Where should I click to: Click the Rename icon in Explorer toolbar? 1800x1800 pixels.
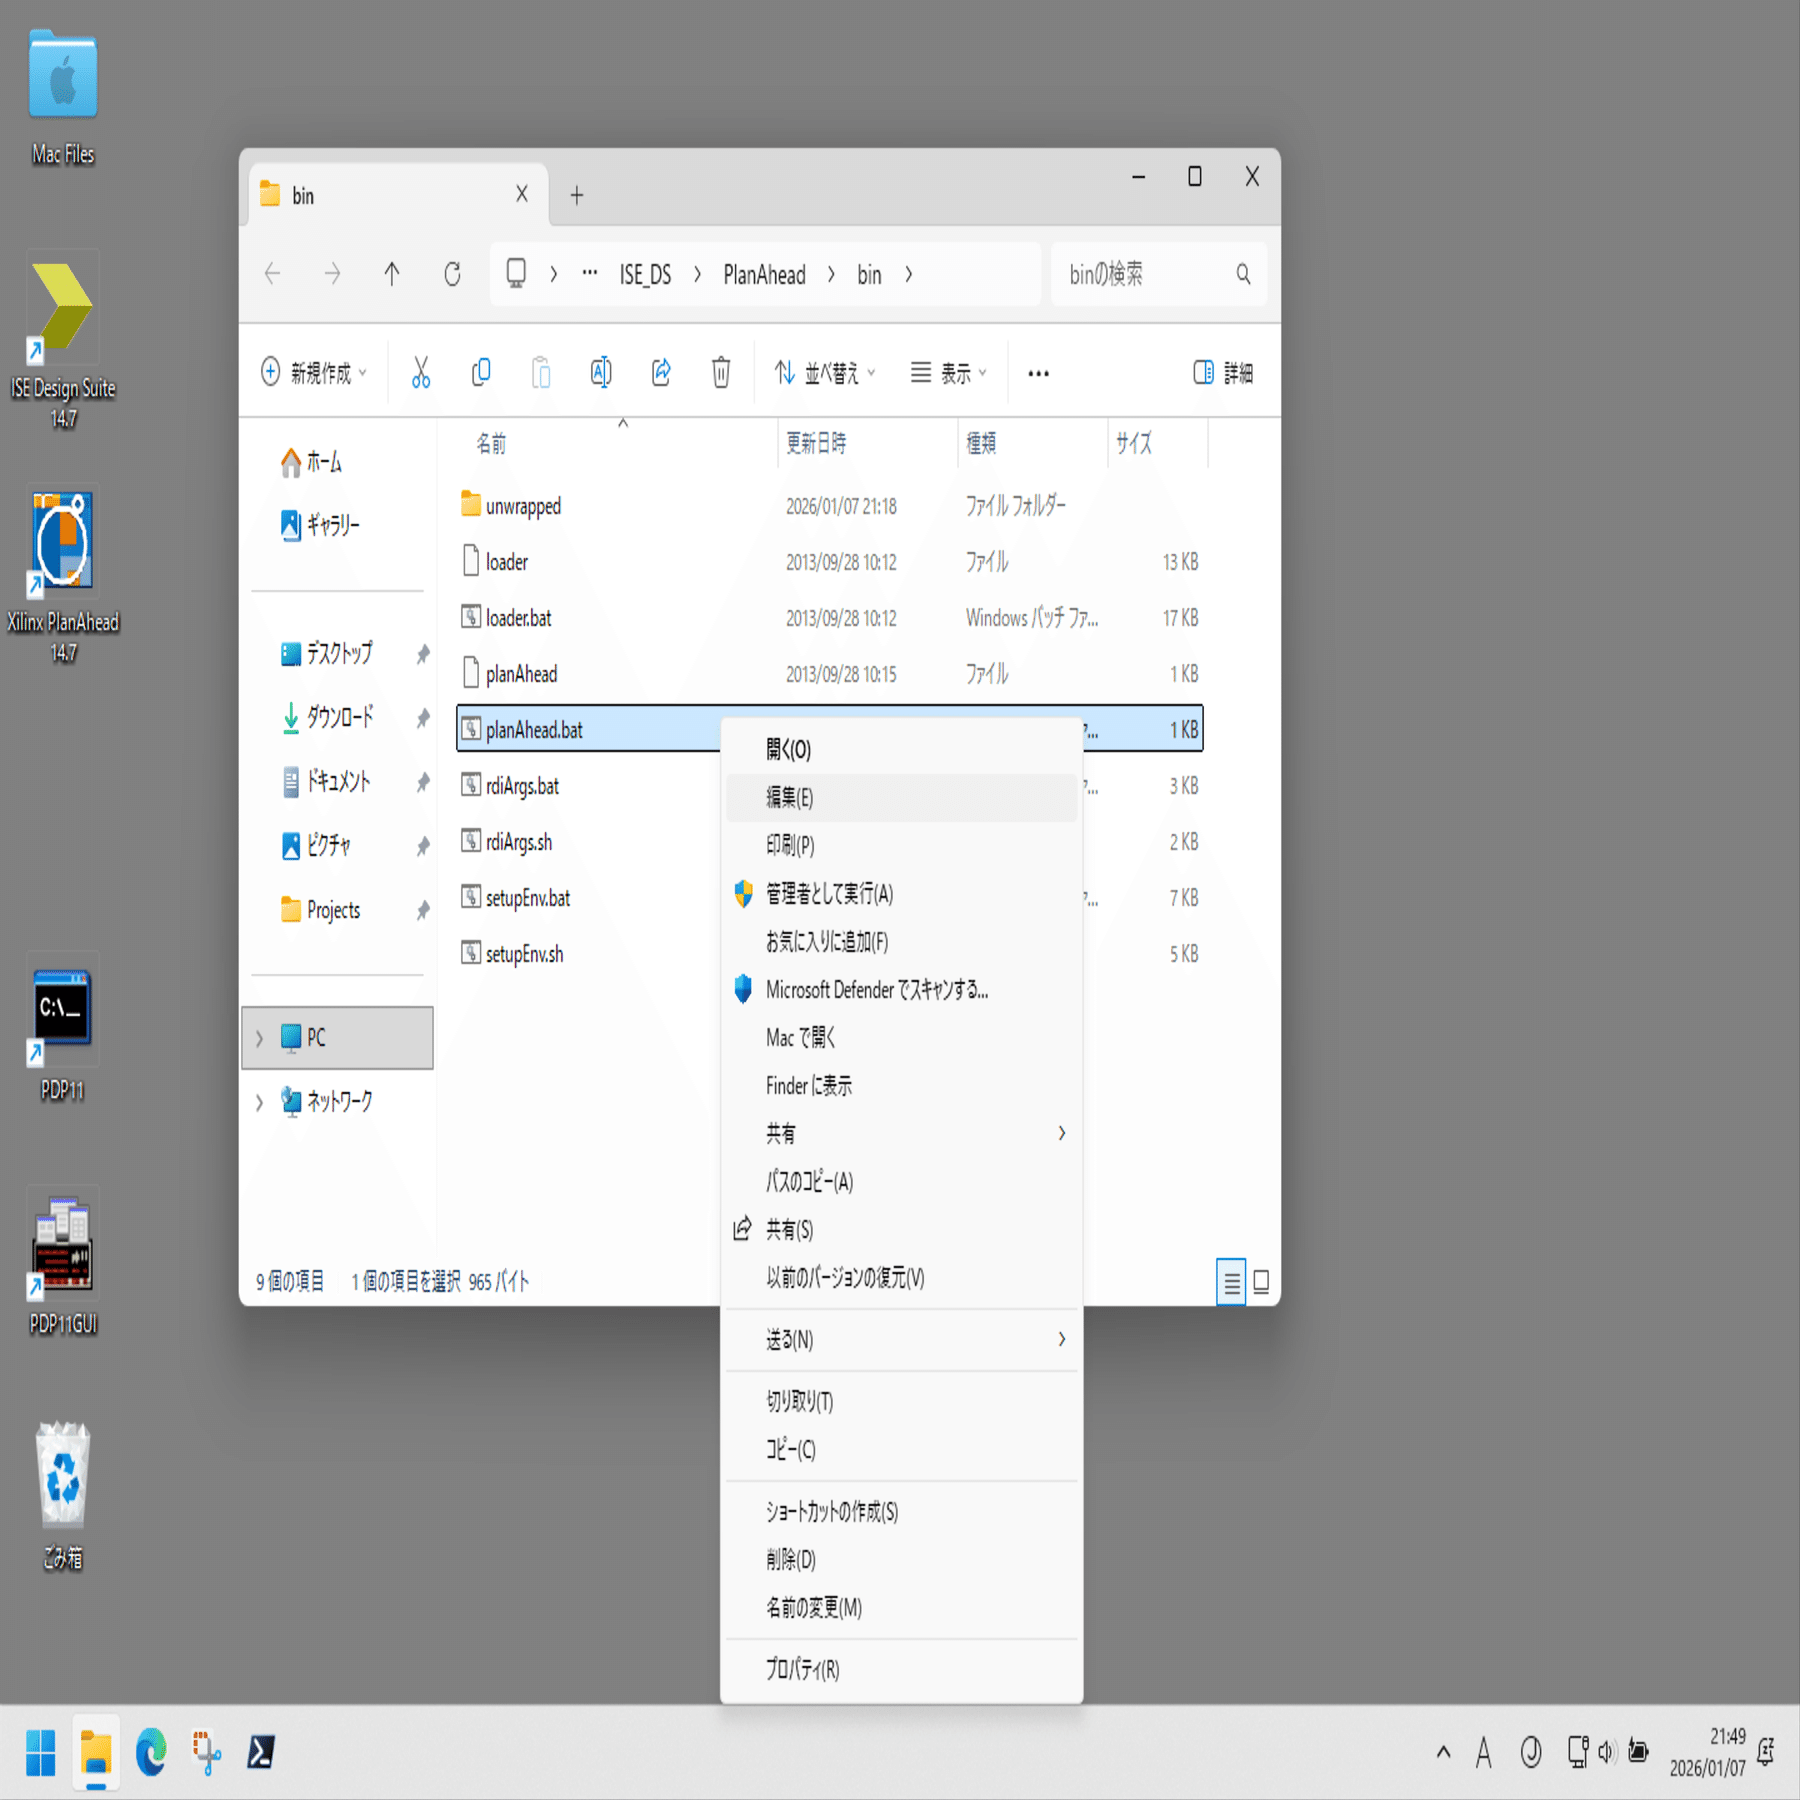pyautogui.click(x=601, y=373)
